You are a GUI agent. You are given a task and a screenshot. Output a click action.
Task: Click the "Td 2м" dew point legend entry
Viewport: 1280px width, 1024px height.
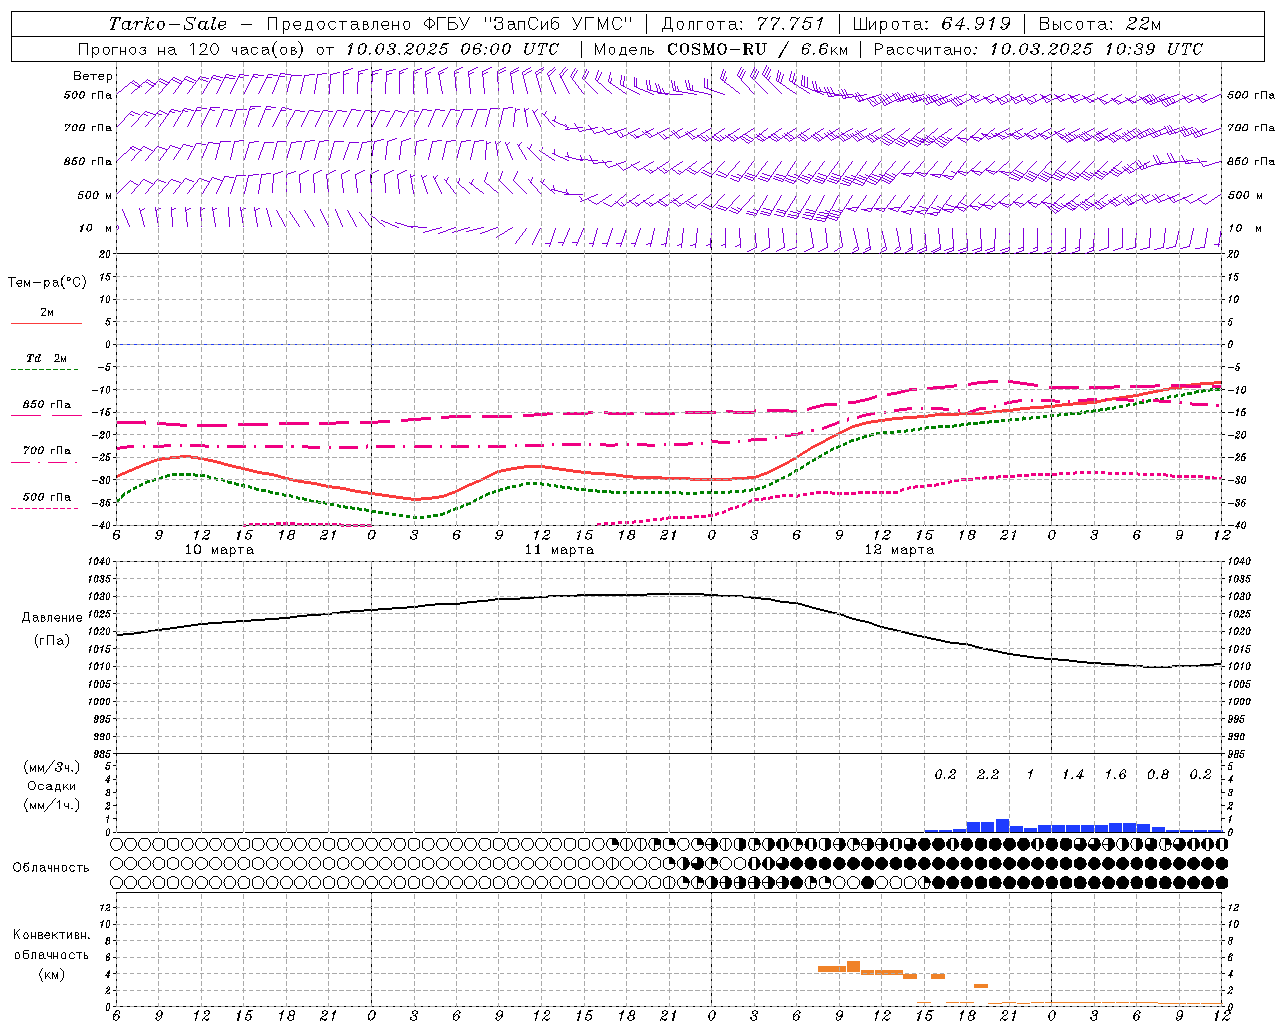tap(47, 358)
